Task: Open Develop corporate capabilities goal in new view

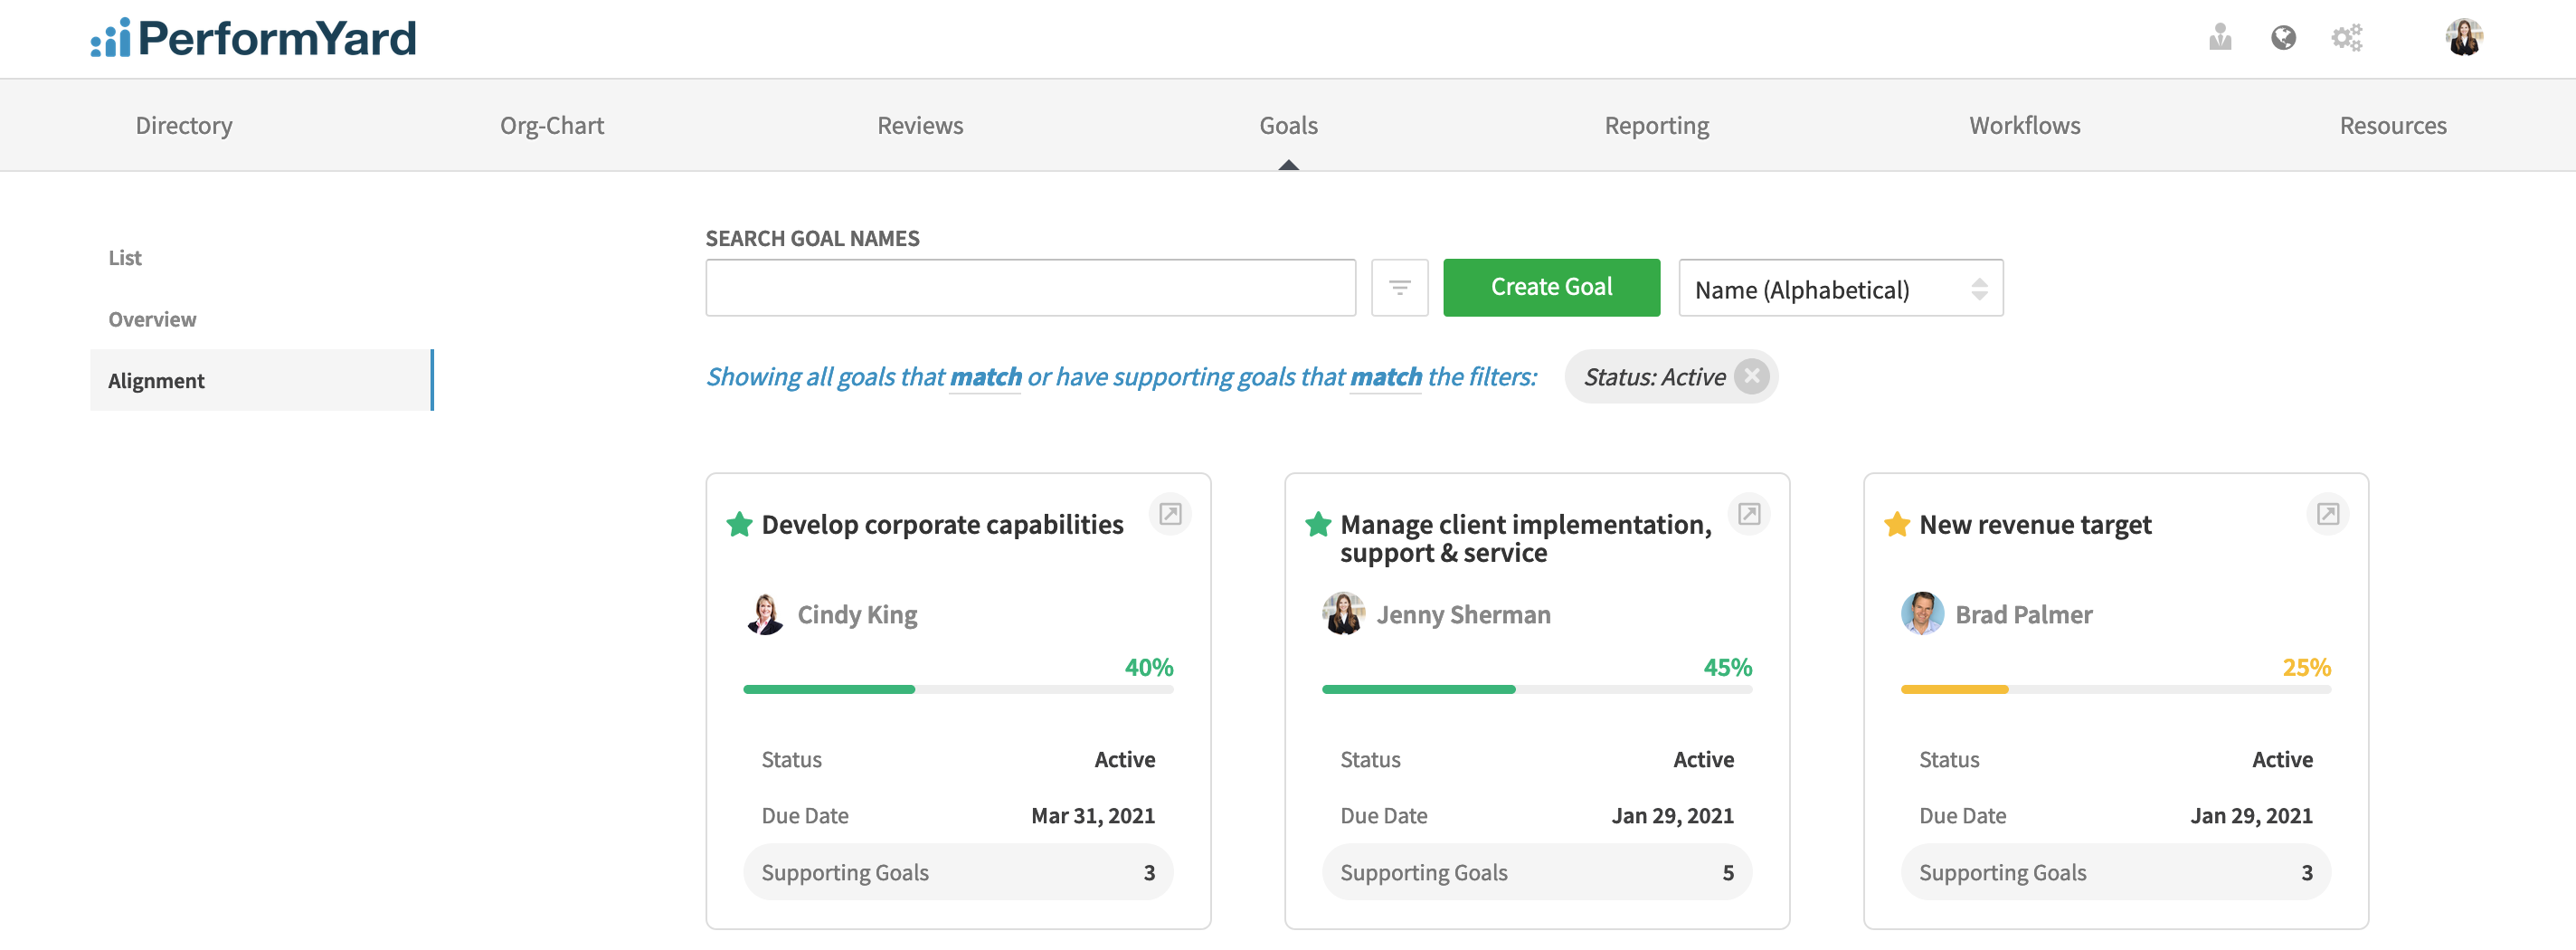Action: coord(1170,514)
